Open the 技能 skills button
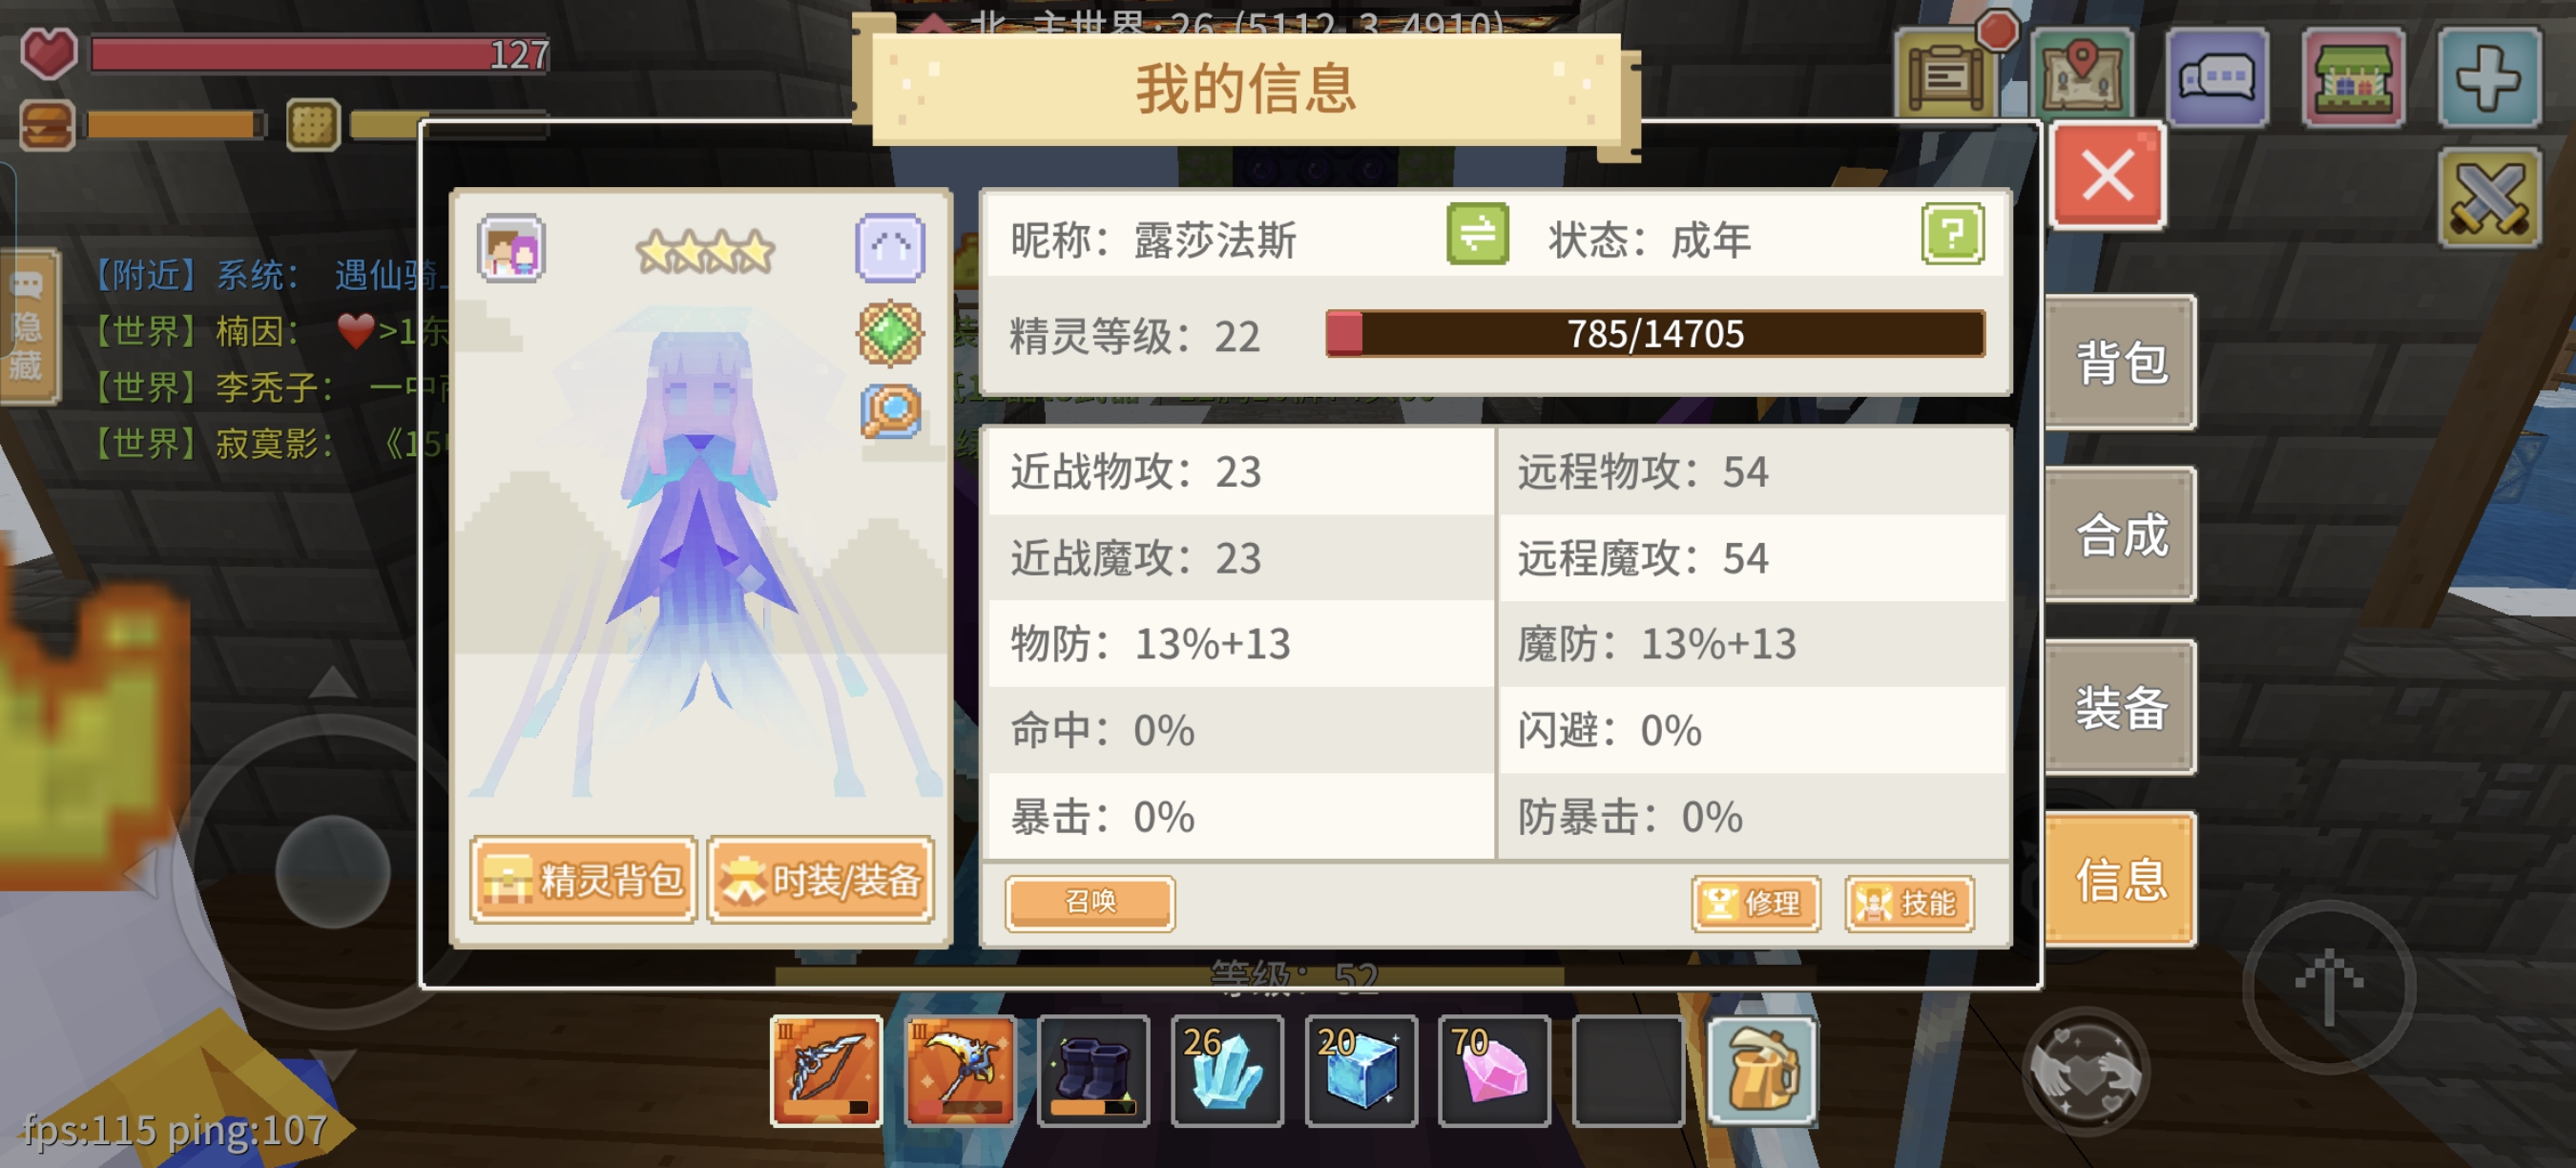Image resolution: width=2576 pixels, height=1168 pixels. click(1908, 903)
